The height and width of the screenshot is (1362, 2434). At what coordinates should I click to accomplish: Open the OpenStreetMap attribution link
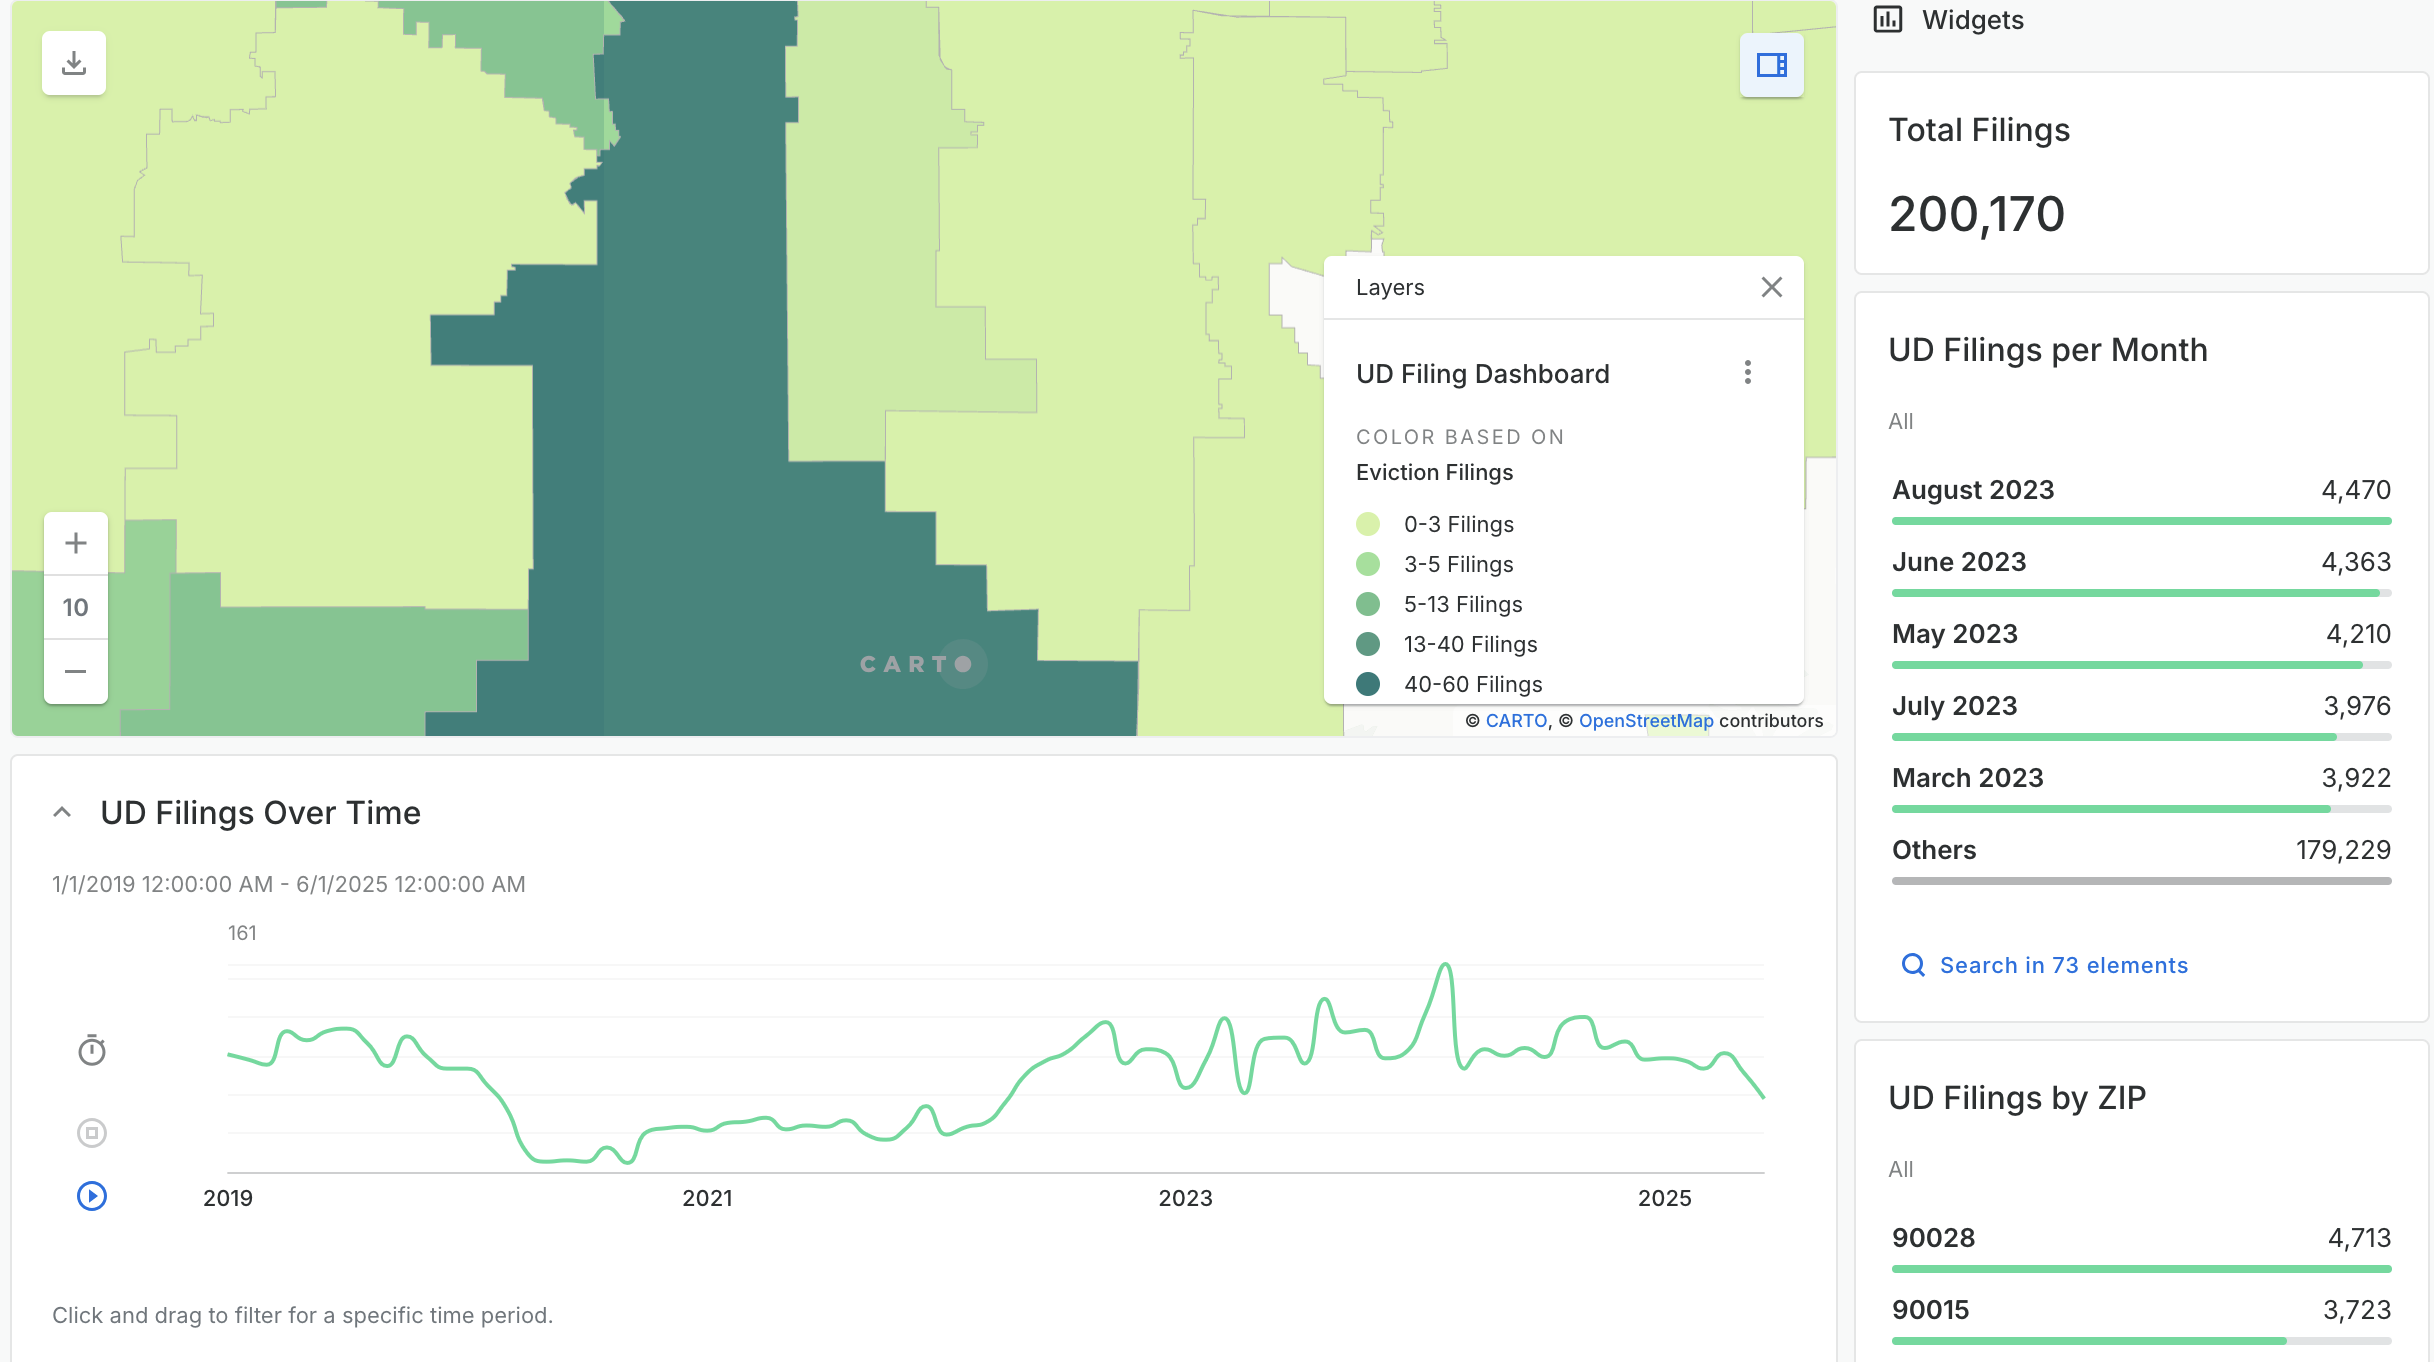pos(1645,721)
